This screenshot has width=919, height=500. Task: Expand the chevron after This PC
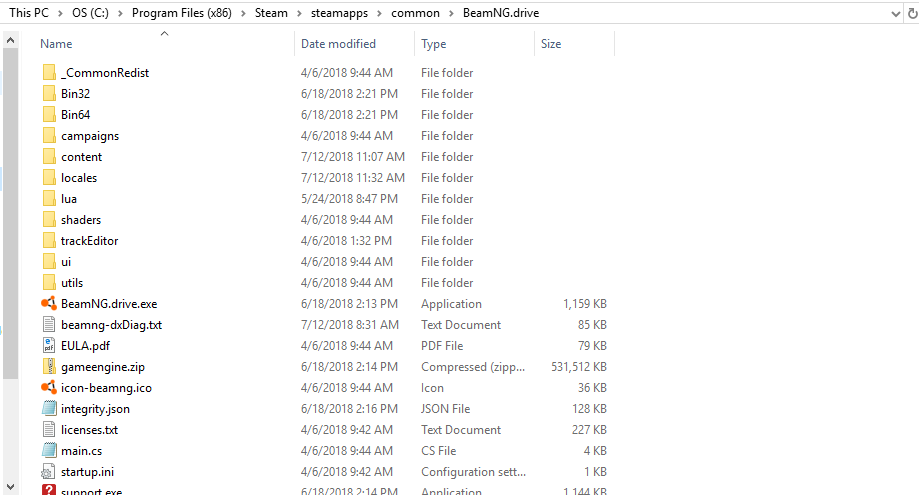(x=60, y=13)
